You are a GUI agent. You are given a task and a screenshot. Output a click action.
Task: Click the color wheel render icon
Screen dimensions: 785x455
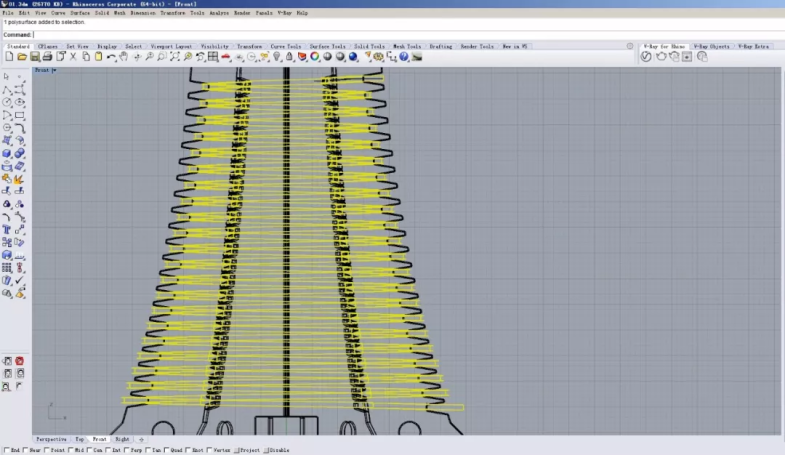(313, 57)
